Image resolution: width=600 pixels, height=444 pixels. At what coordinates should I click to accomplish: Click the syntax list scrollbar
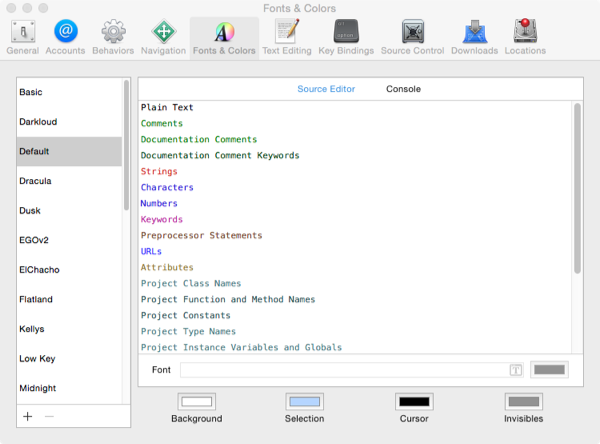click(x=577, y=188)
